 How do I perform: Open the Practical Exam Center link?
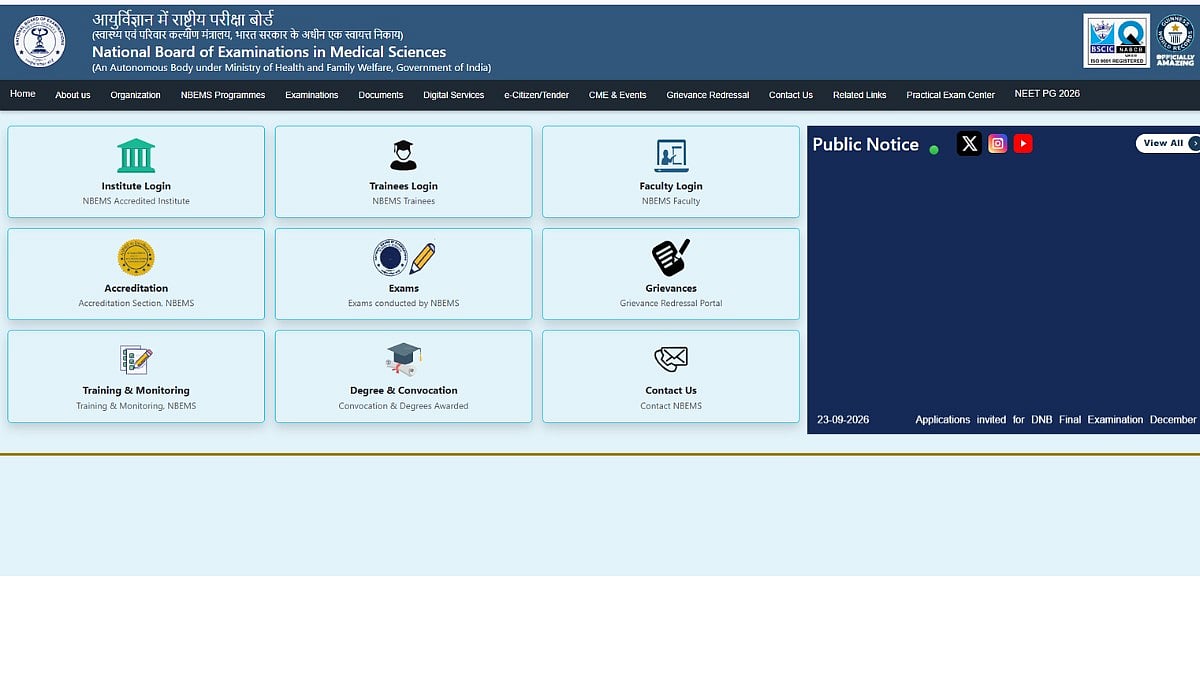point(951,95)
